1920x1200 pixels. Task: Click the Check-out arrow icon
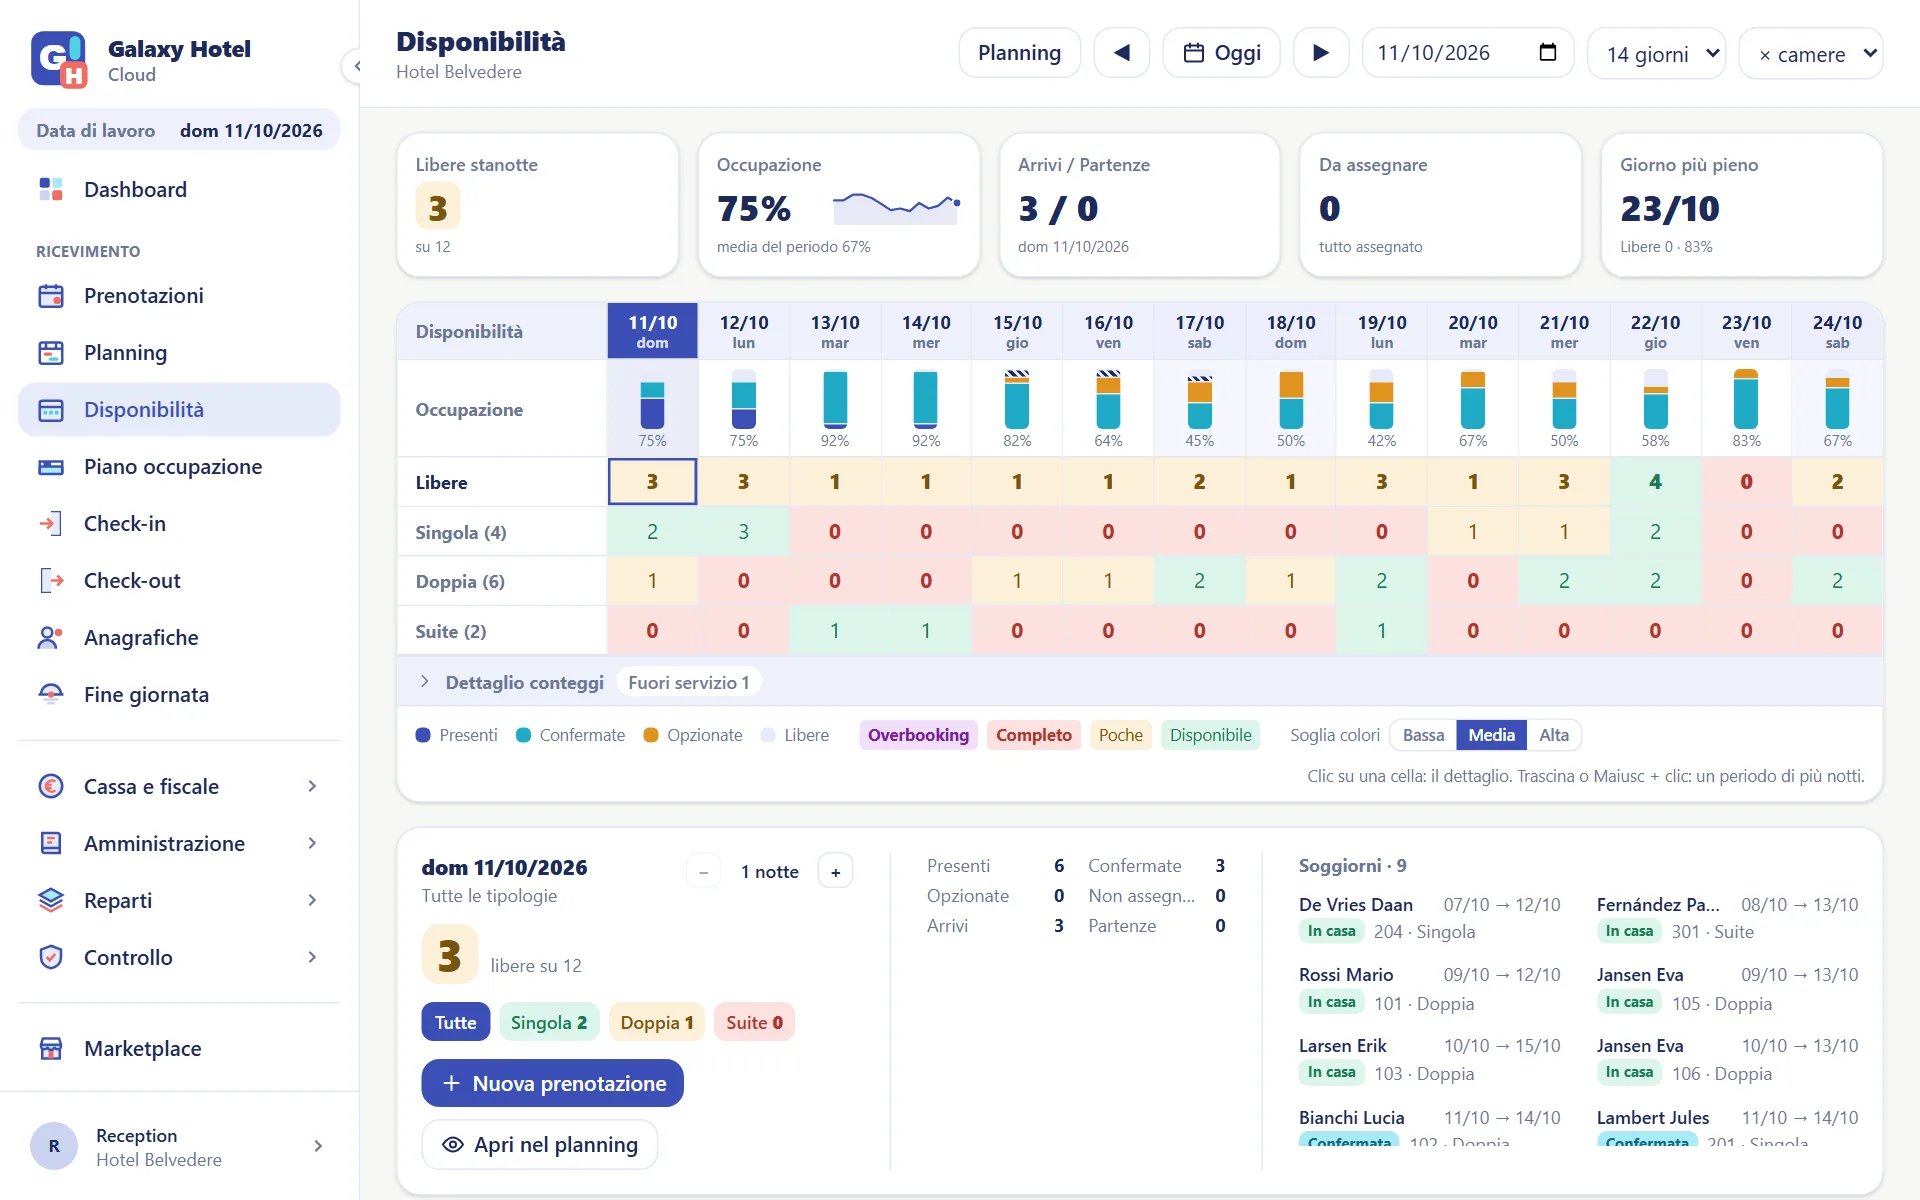51,580
